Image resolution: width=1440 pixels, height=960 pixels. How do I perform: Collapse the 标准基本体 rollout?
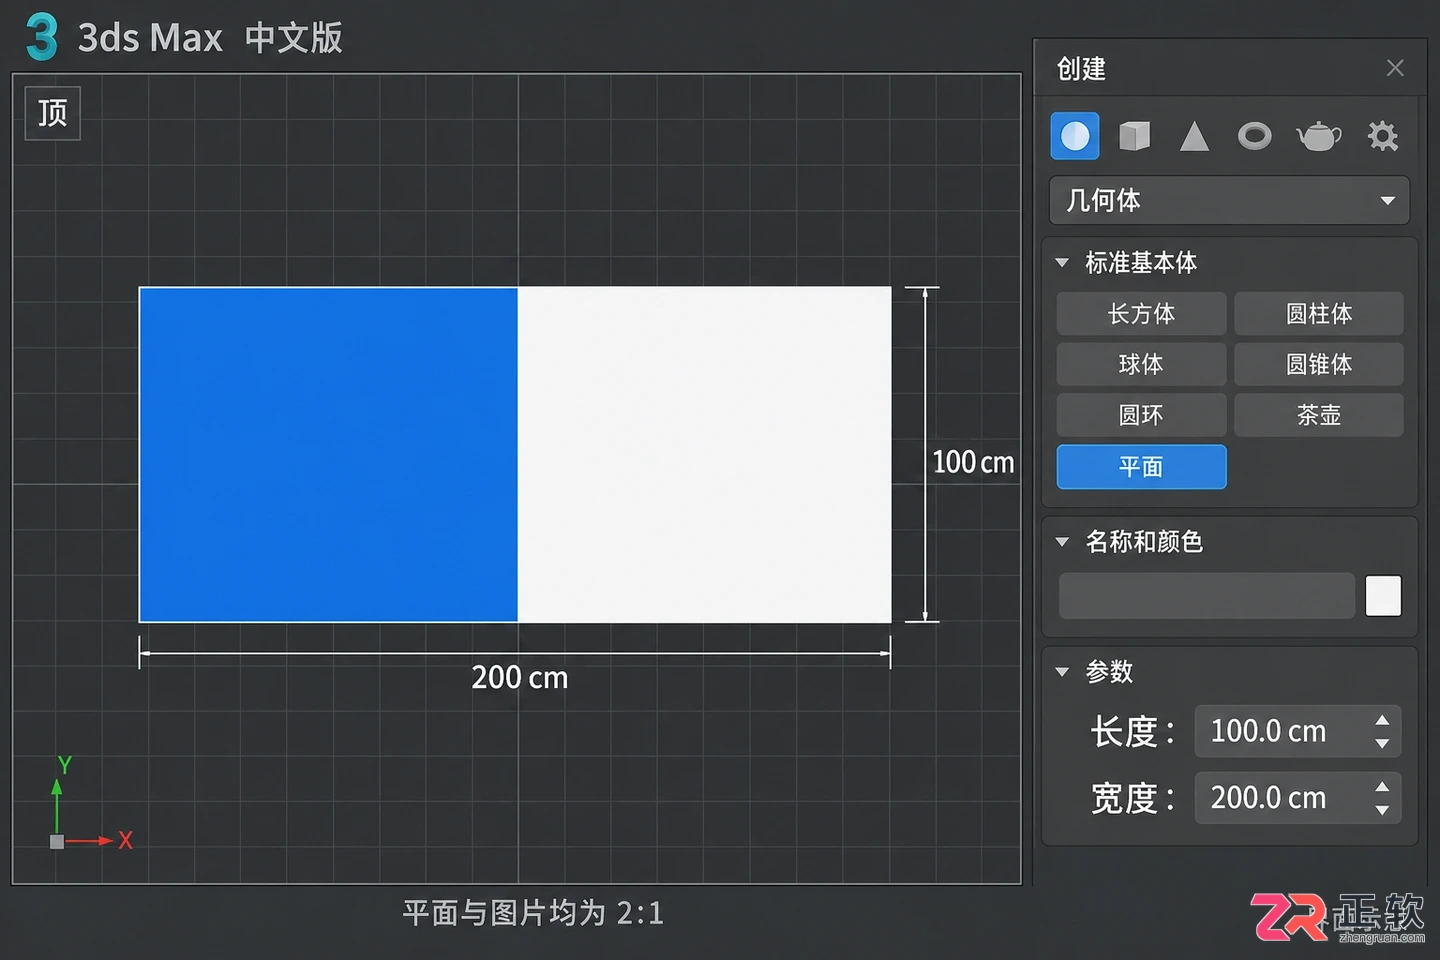tap(1062, 263)
